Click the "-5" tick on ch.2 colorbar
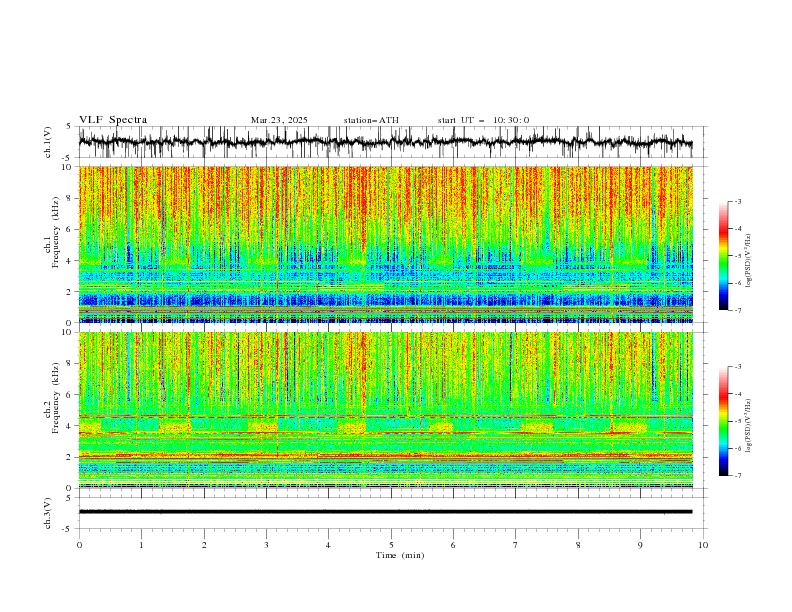 pos(737,421)
